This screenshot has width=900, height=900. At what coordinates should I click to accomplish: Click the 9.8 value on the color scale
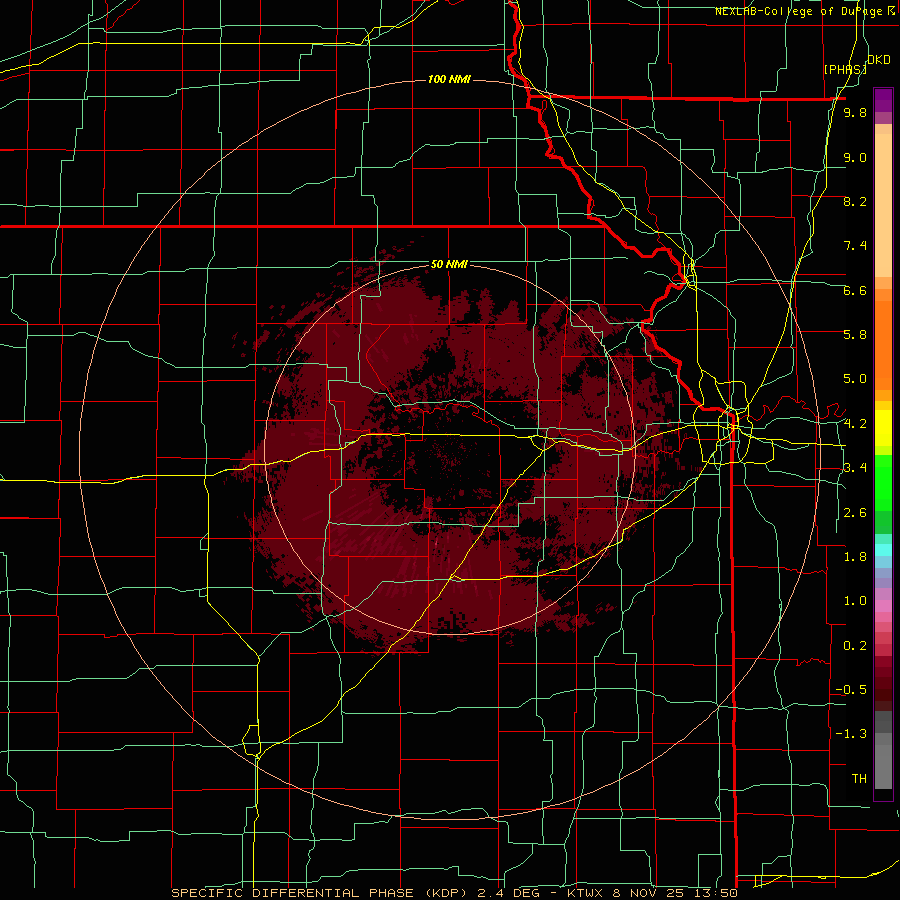(855, 113)
